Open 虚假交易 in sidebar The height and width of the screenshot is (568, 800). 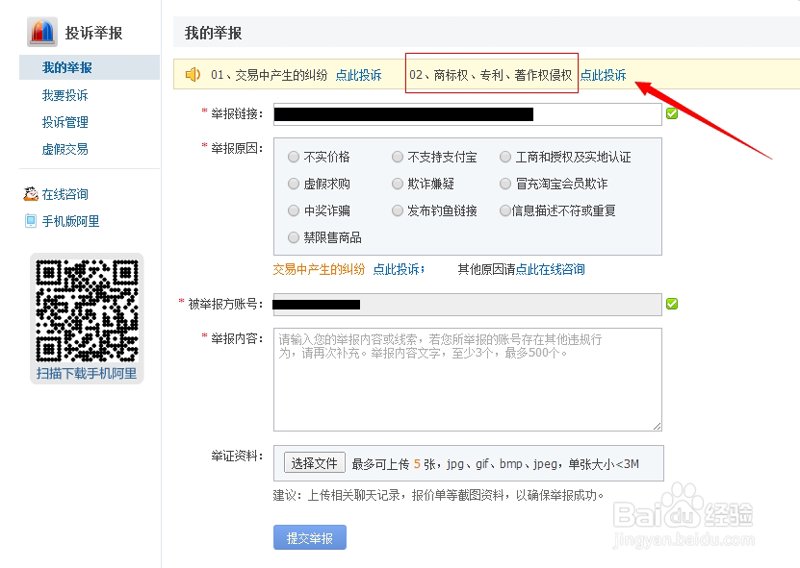click(x=65, y=149)
